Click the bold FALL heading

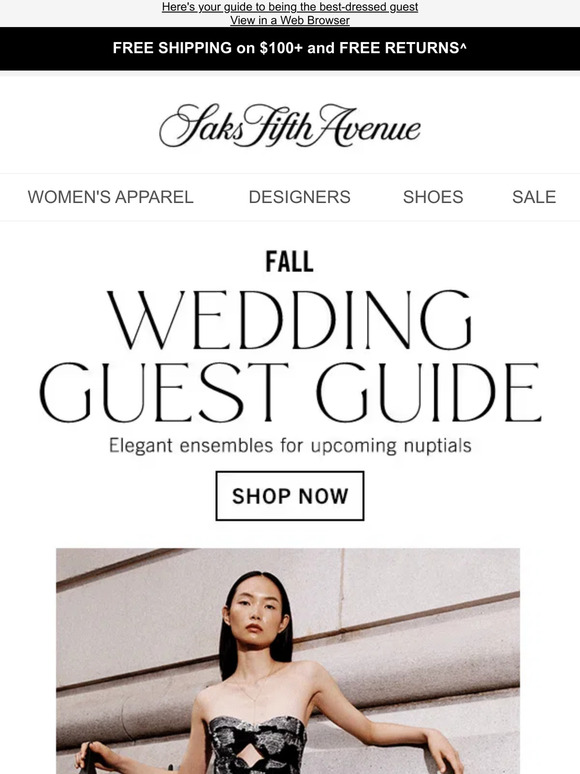click(290, 262)
